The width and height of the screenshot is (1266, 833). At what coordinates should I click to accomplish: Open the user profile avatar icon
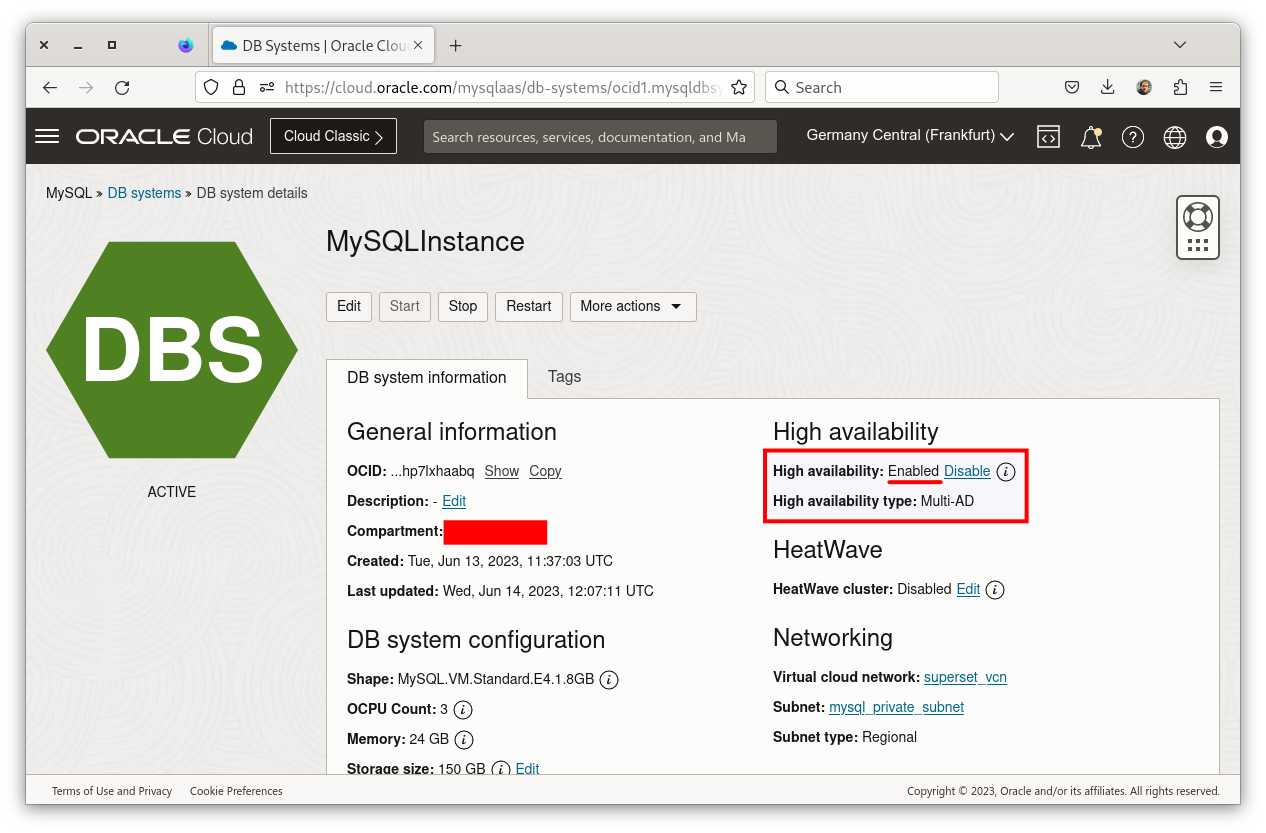[x=1217, y=137]
